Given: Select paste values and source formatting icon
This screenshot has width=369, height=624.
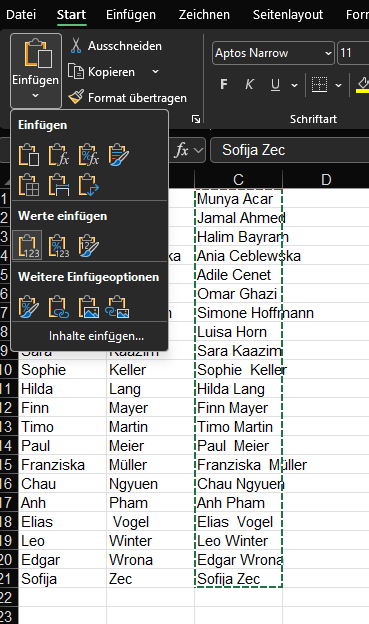Looking at the screenshot, I should [88, 246].
